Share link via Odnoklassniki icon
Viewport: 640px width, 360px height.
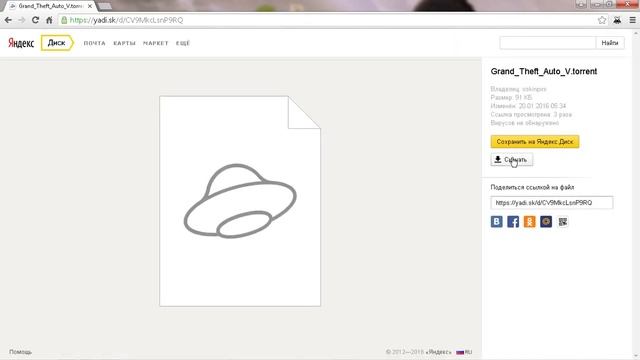tap(529, 222)
